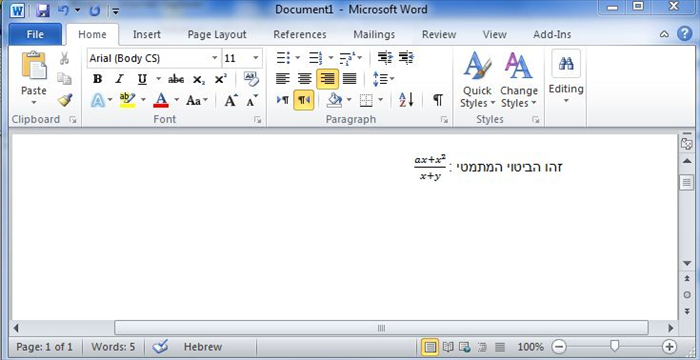Open the Quick Styles gallery

coord(478,80)
